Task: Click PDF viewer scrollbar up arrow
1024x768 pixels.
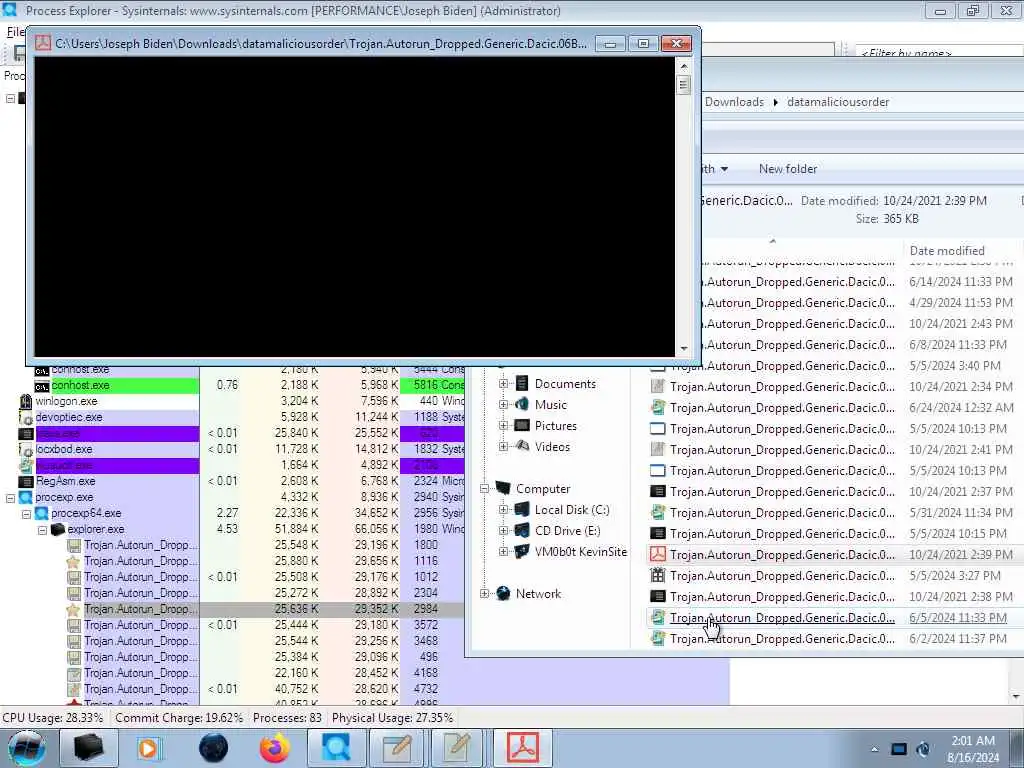Action: (x=684, y=66)
